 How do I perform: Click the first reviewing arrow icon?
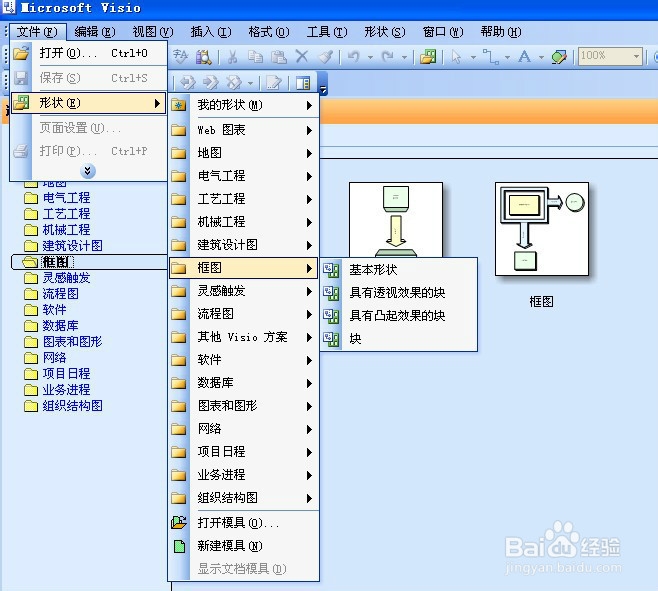coord(188,82)
